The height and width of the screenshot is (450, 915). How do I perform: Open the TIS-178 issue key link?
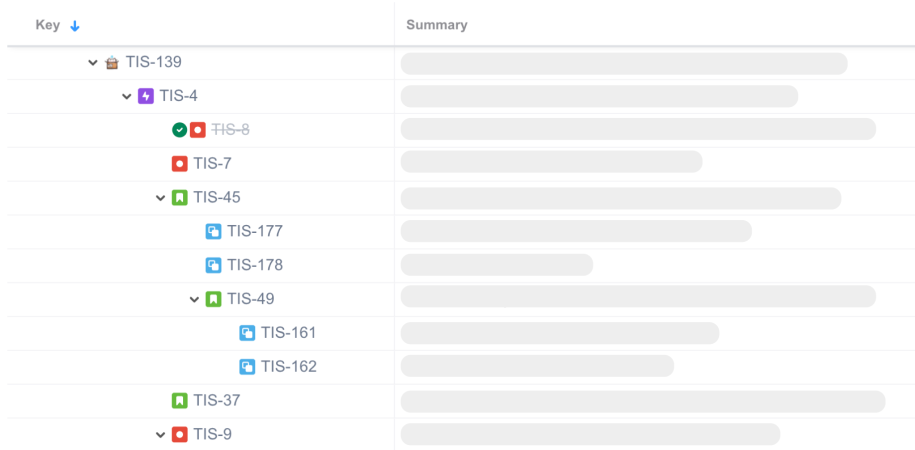pos(255,266)
